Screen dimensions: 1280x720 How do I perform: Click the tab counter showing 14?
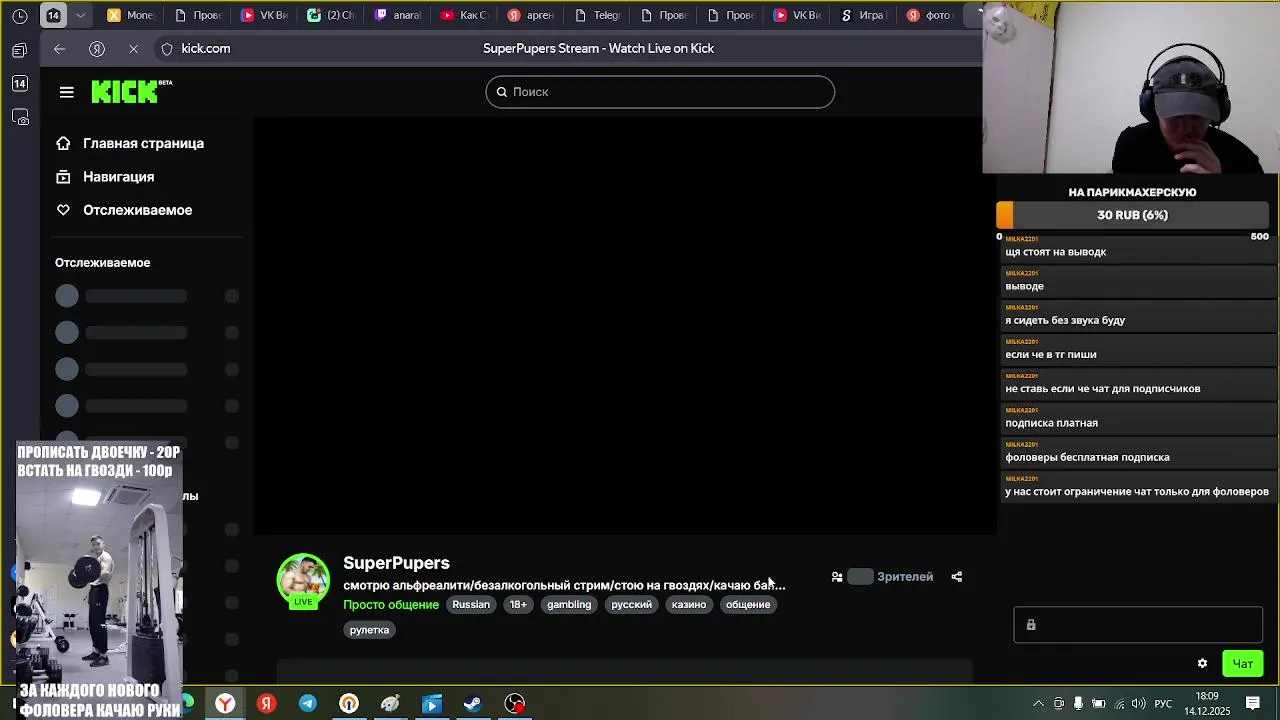[x=53, y=15]
